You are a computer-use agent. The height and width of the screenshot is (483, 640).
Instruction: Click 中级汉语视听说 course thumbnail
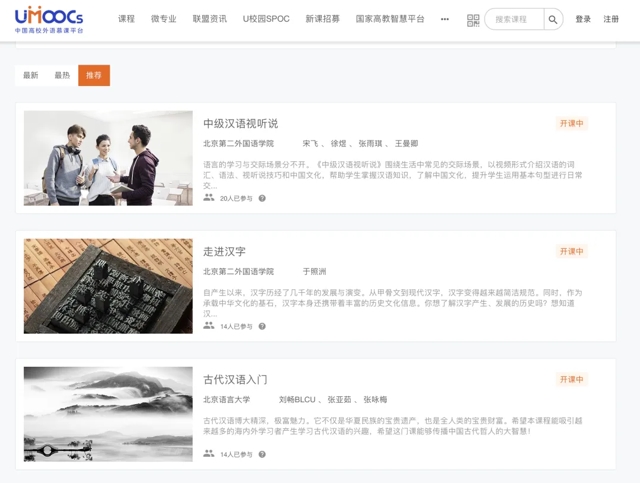(x=108, y=158)
